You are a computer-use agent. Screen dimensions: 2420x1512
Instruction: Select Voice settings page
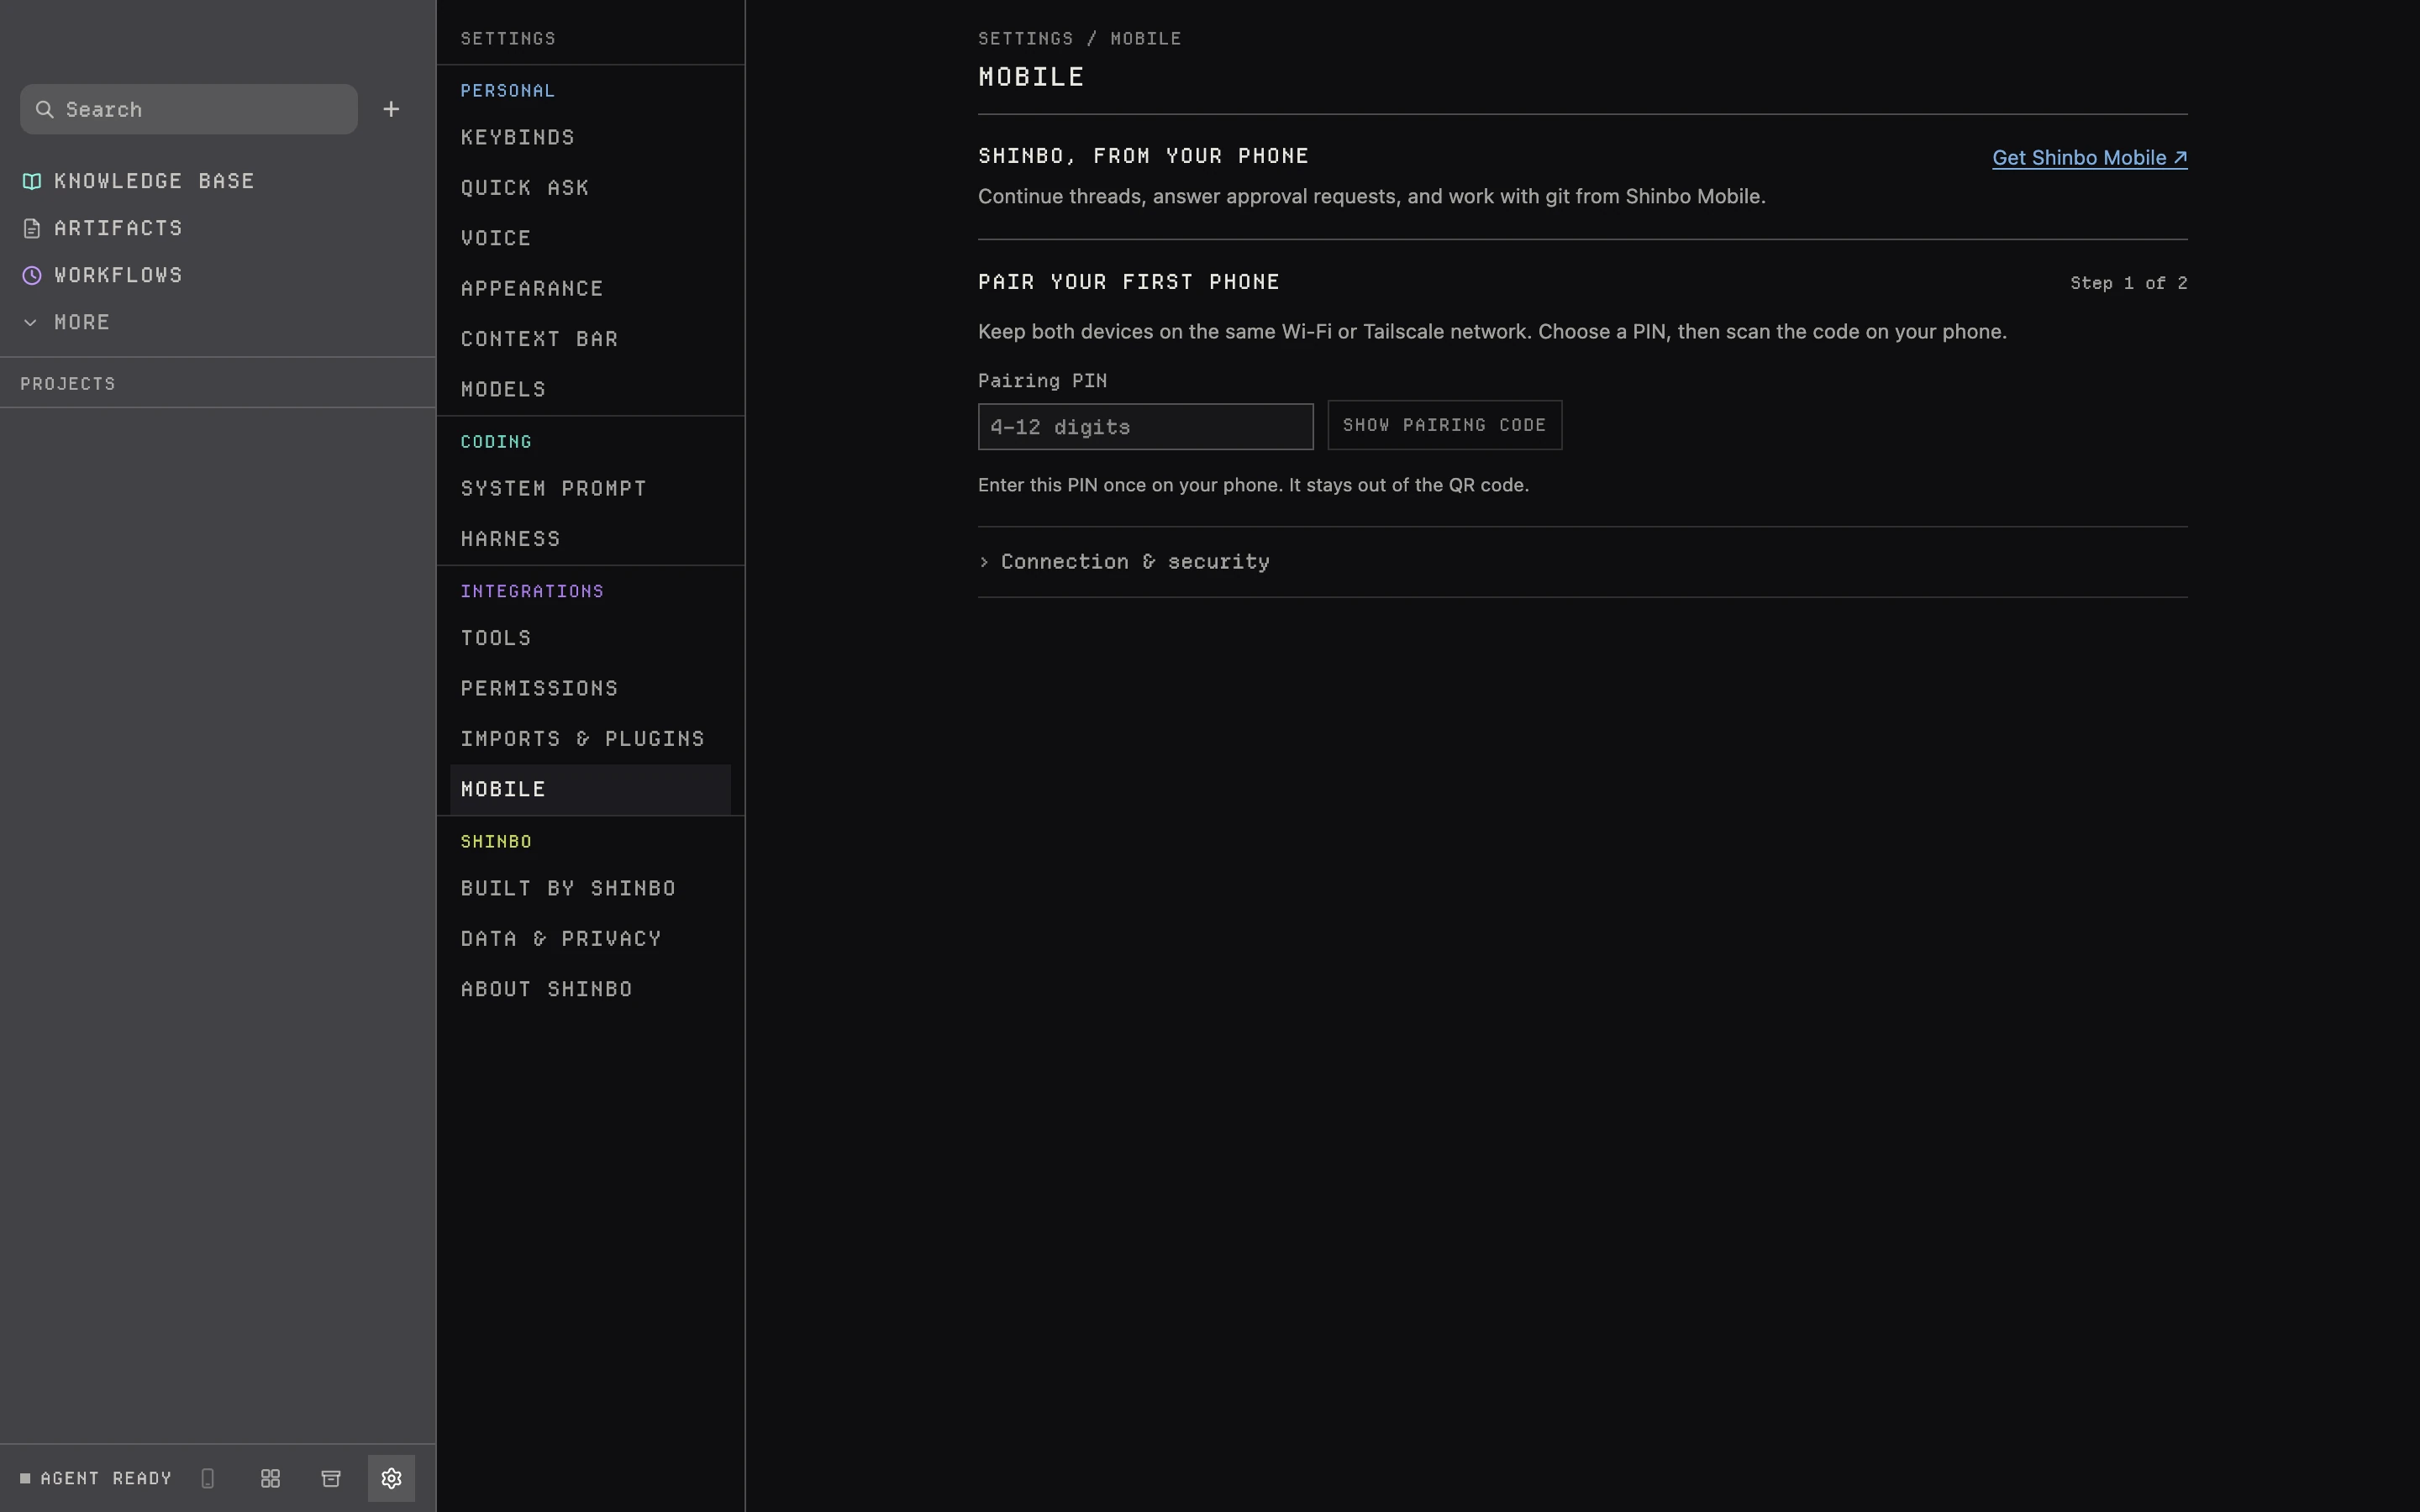[590, 238]
